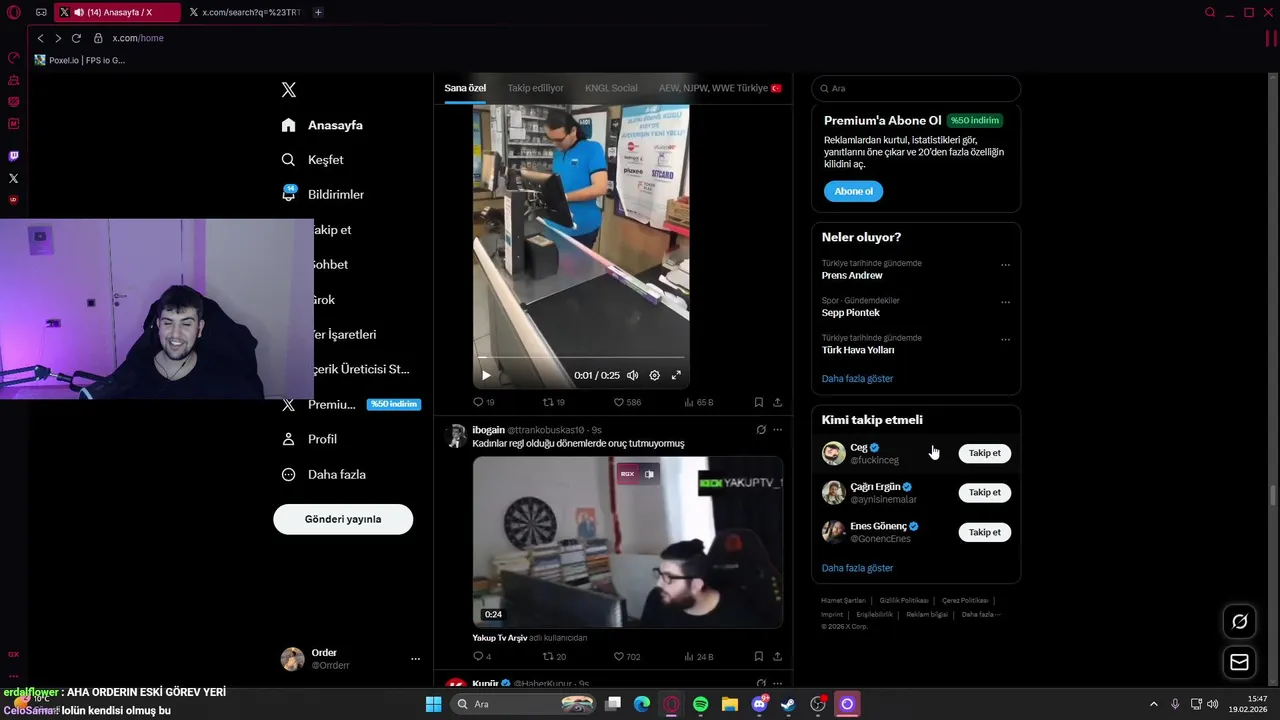
Task: Click the X logo in the left navigation
Action: coord(289,90)
